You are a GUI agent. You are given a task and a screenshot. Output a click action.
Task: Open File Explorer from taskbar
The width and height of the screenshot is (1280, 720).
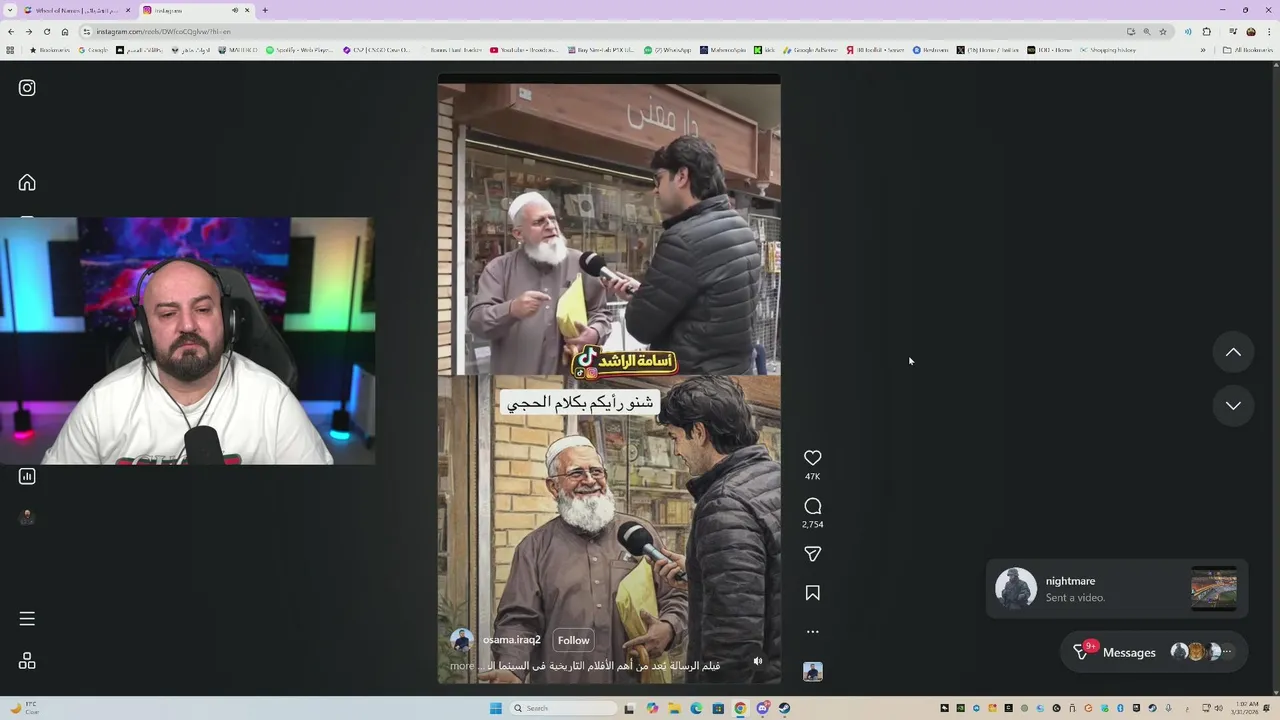[674, 708]
